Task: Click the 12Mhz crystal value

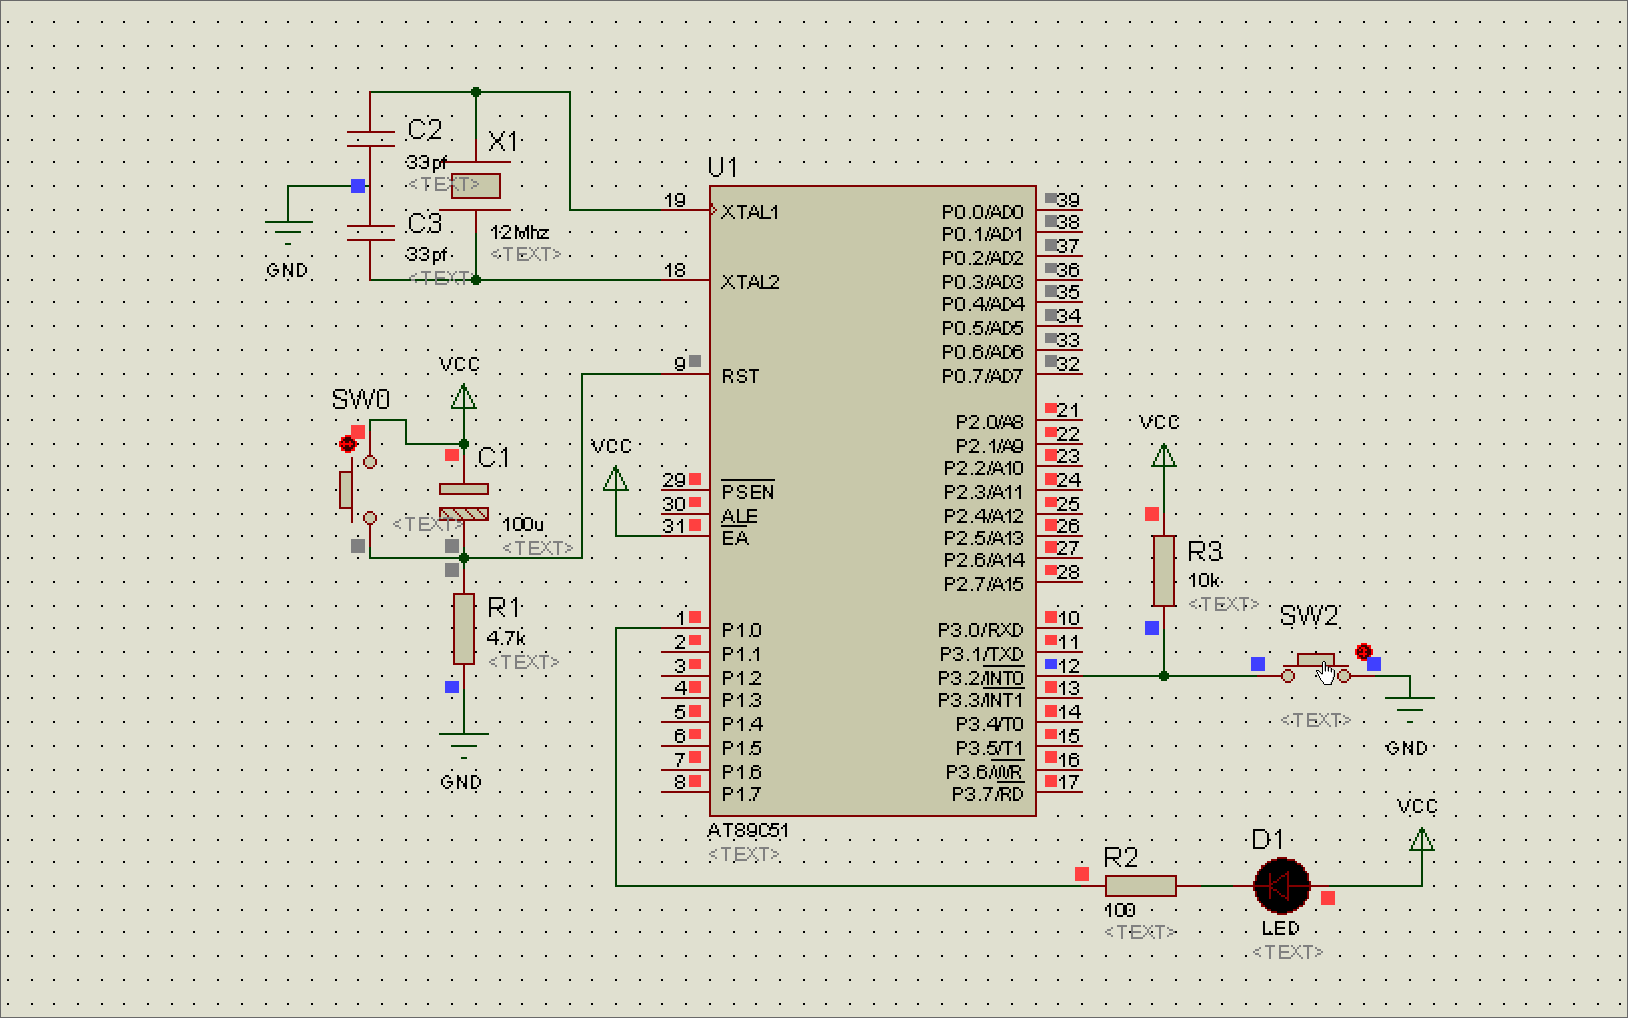Action: pos(519,232)
